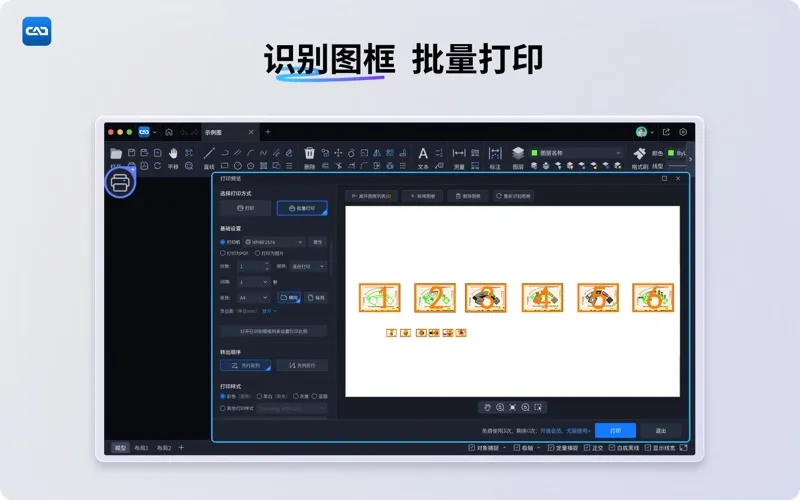Image resolution: width=800 pixels, height=500 pixels.
Task: Open the printer name dropdown
Action: click(274, 242)
